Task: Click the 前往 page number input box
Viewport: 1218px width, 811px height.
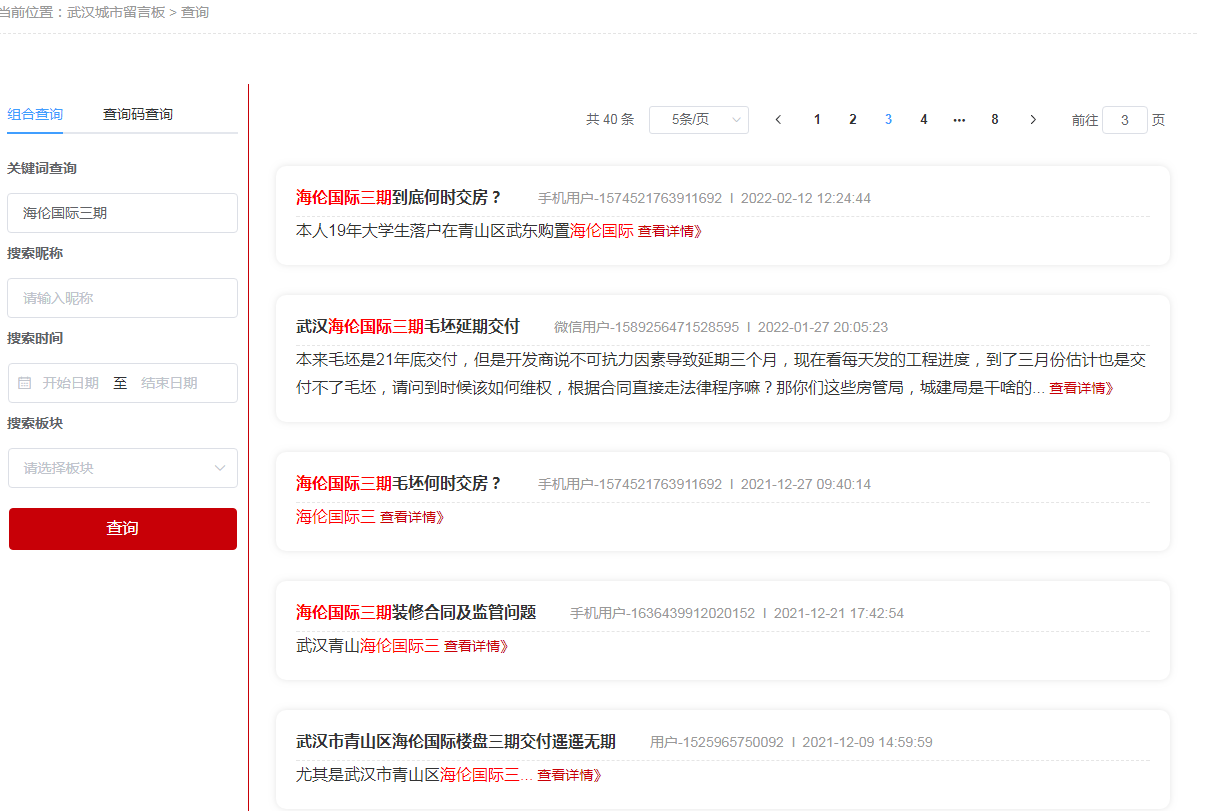Action: [x=1124, y=120]
